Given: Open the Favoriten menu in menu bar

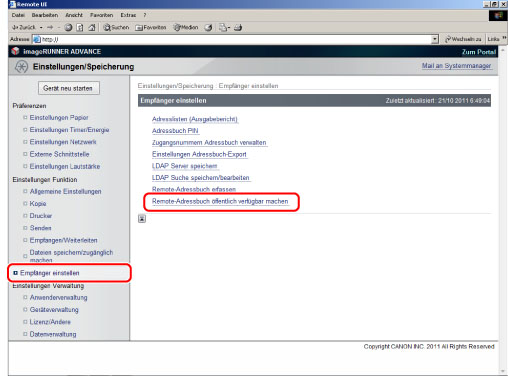Looking at the screenshot, I should 101,15.
